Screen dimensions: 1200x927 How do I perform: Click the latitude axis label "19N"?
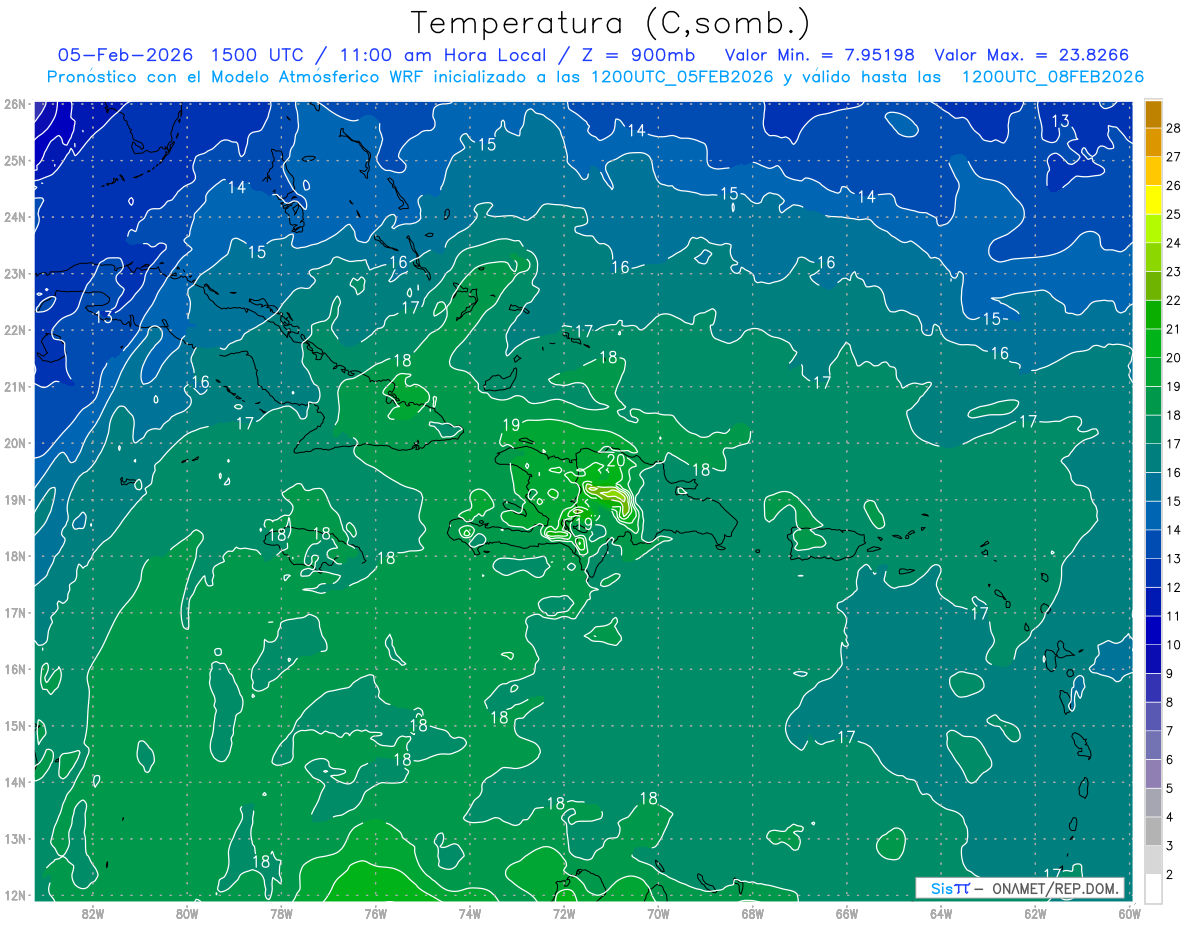point(15,500)
